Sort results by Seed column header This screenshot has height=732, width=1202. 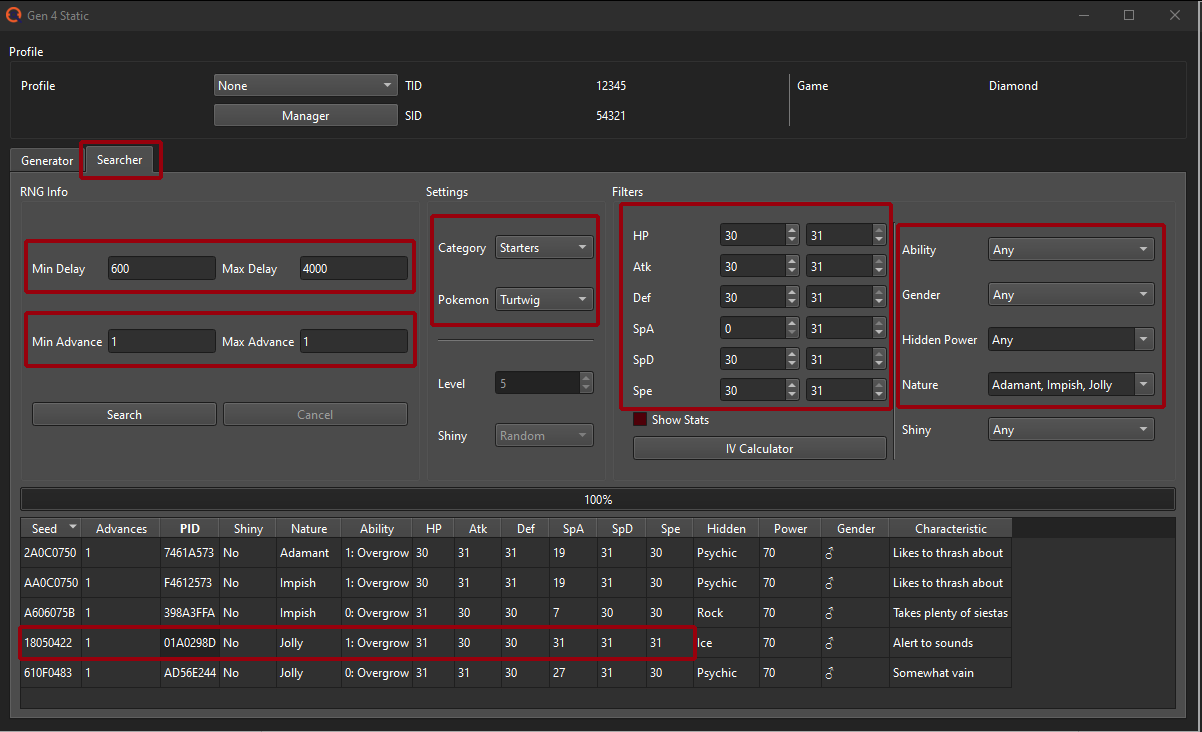click(x=51, y=528)
